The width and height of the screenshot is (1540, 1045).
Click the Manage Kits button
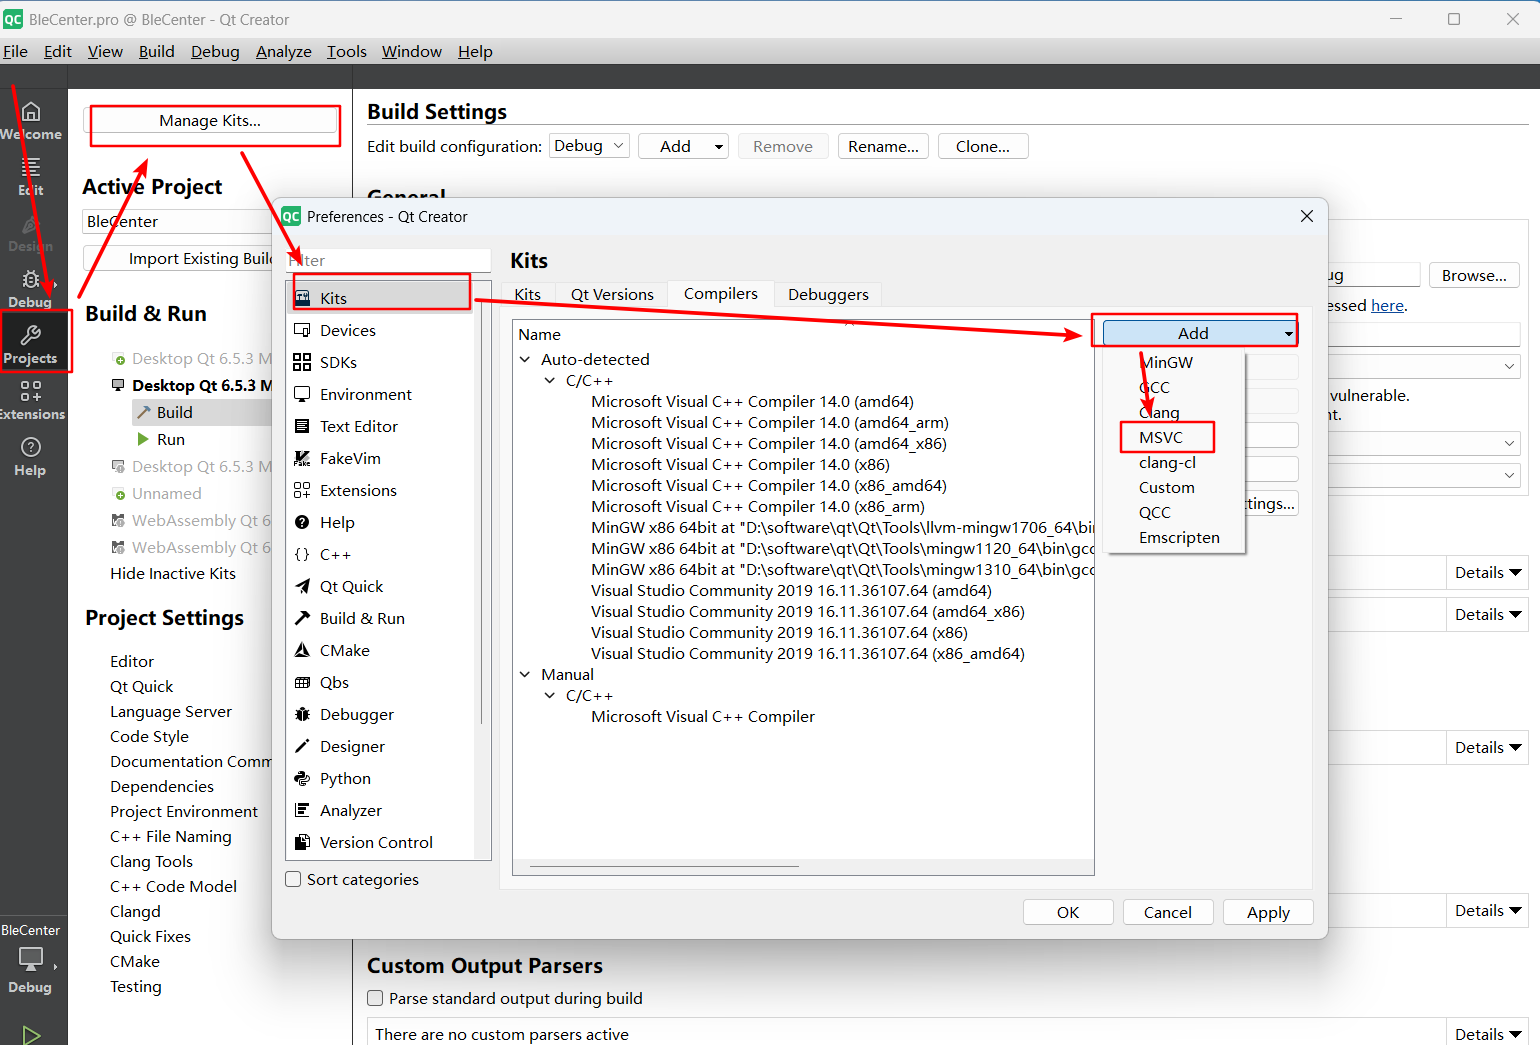click(x=214, y=120)
